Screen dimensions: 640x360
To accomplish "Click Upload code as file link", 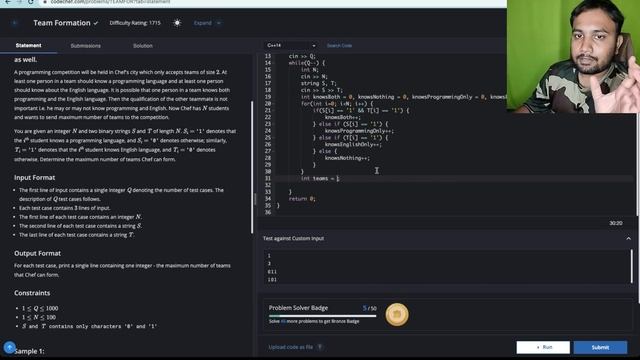I will pyautogui.click(x=291, y=347).
